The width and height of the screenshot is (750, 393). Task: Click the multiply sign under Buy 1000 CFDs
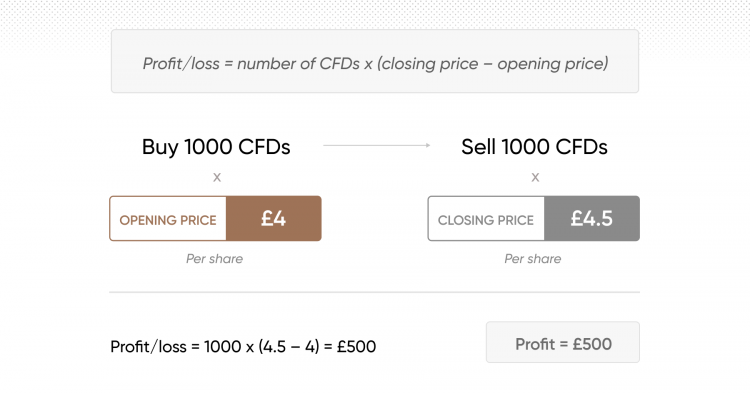click(217, 177)
